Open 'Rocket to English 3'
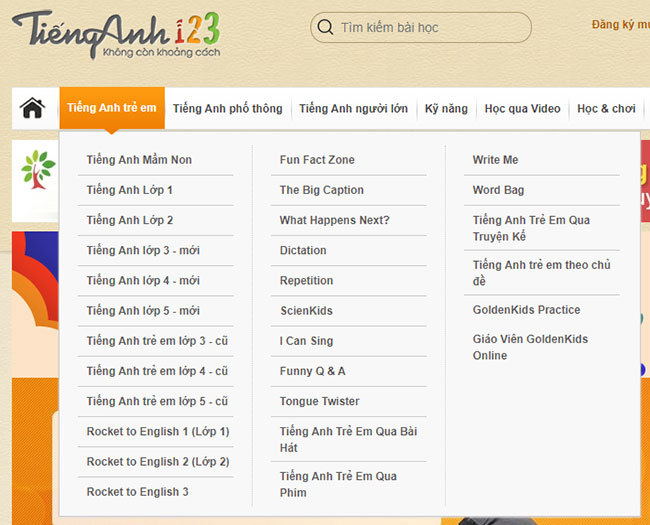Image resolution: width=650 pixels, height=525 pixels. 138,492
